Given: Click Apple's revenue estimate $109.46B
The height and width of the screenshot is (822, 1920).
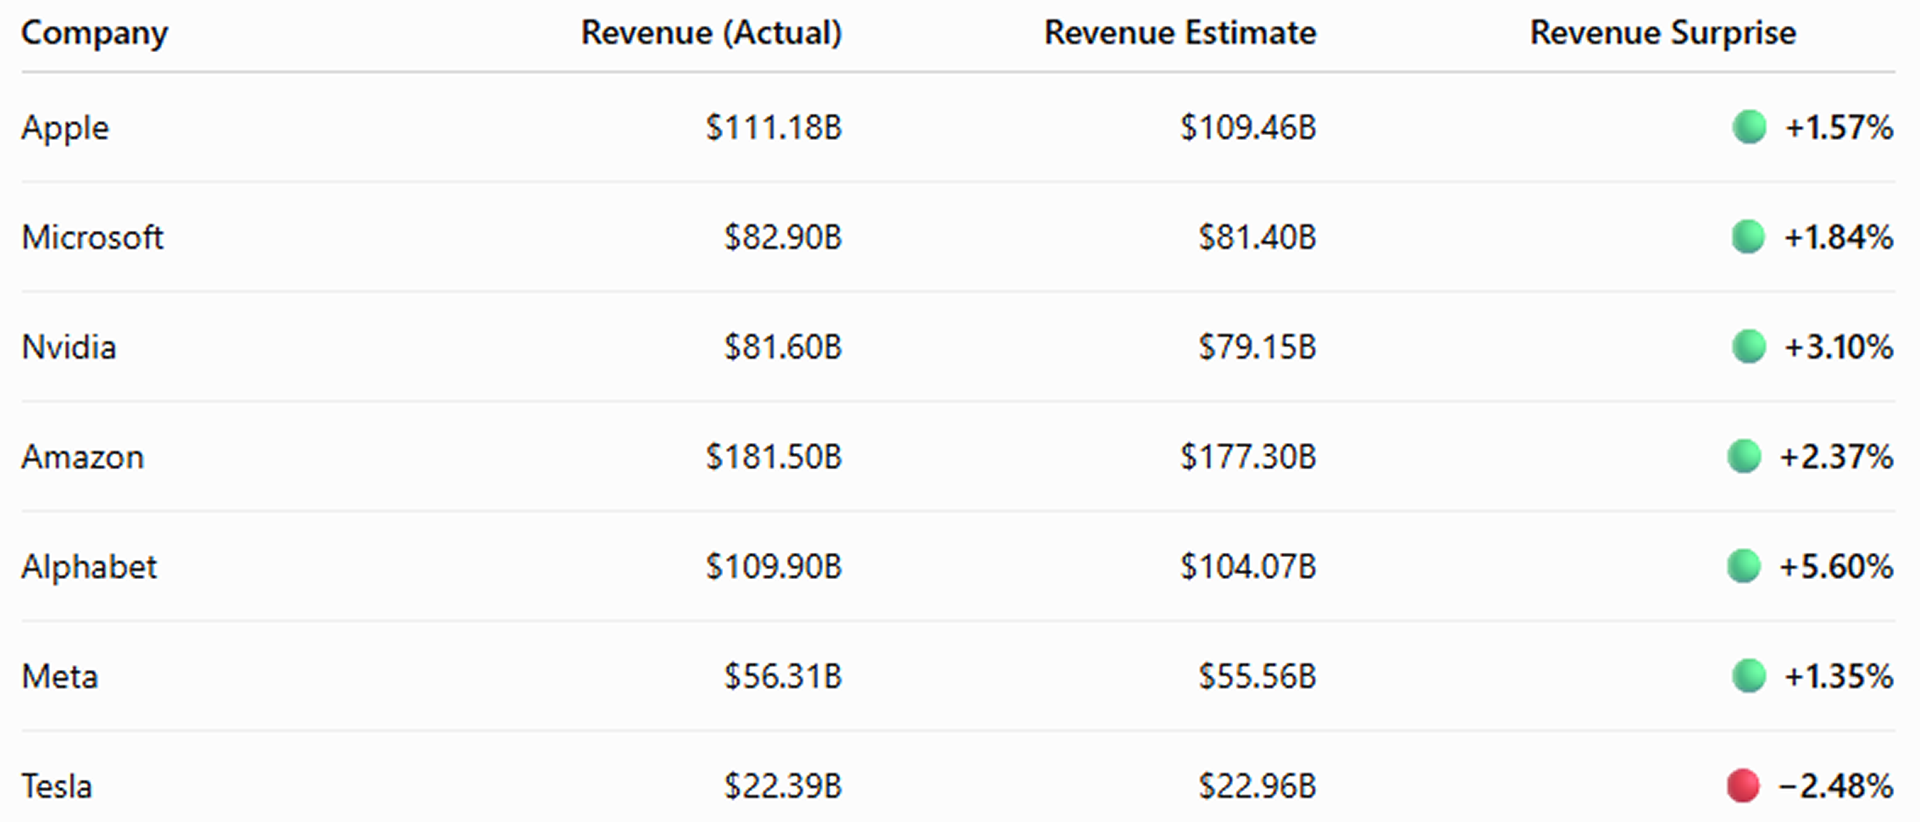Looking at the screenshot, I should pyautogui.click(x=1248, y=127).
